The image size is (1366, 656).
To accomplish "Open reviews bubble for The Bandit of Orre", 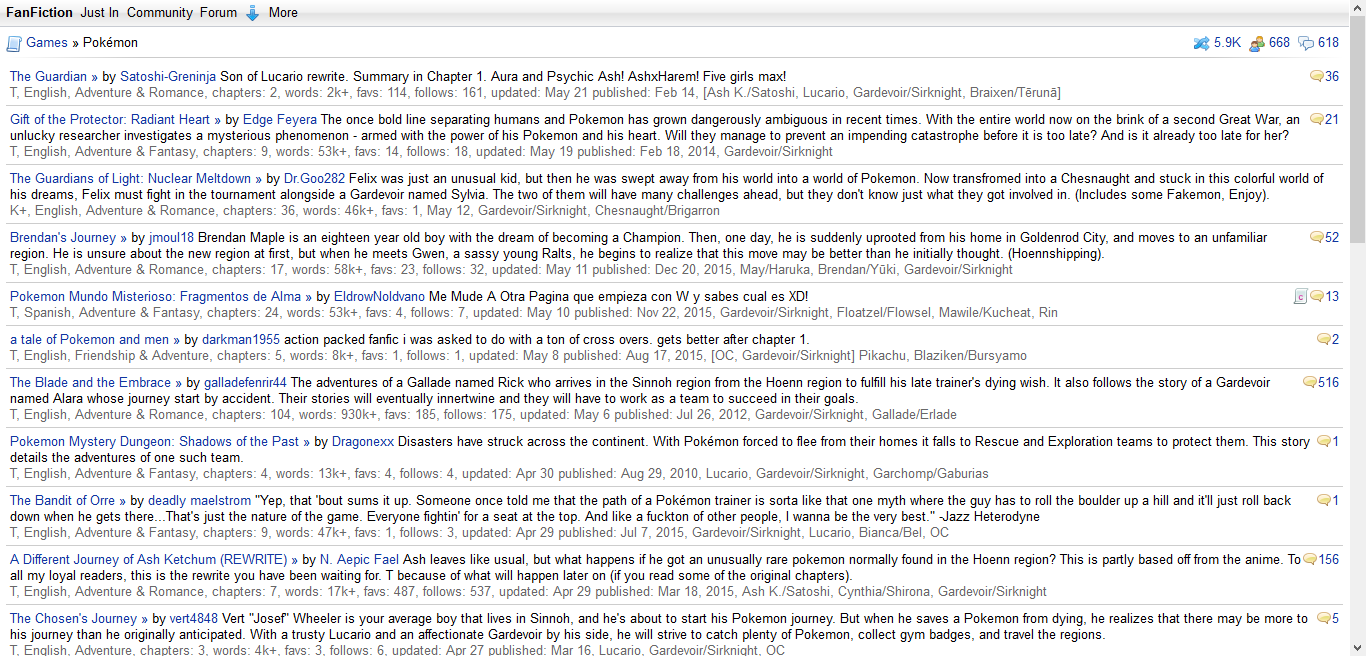I will [1325, 500].
